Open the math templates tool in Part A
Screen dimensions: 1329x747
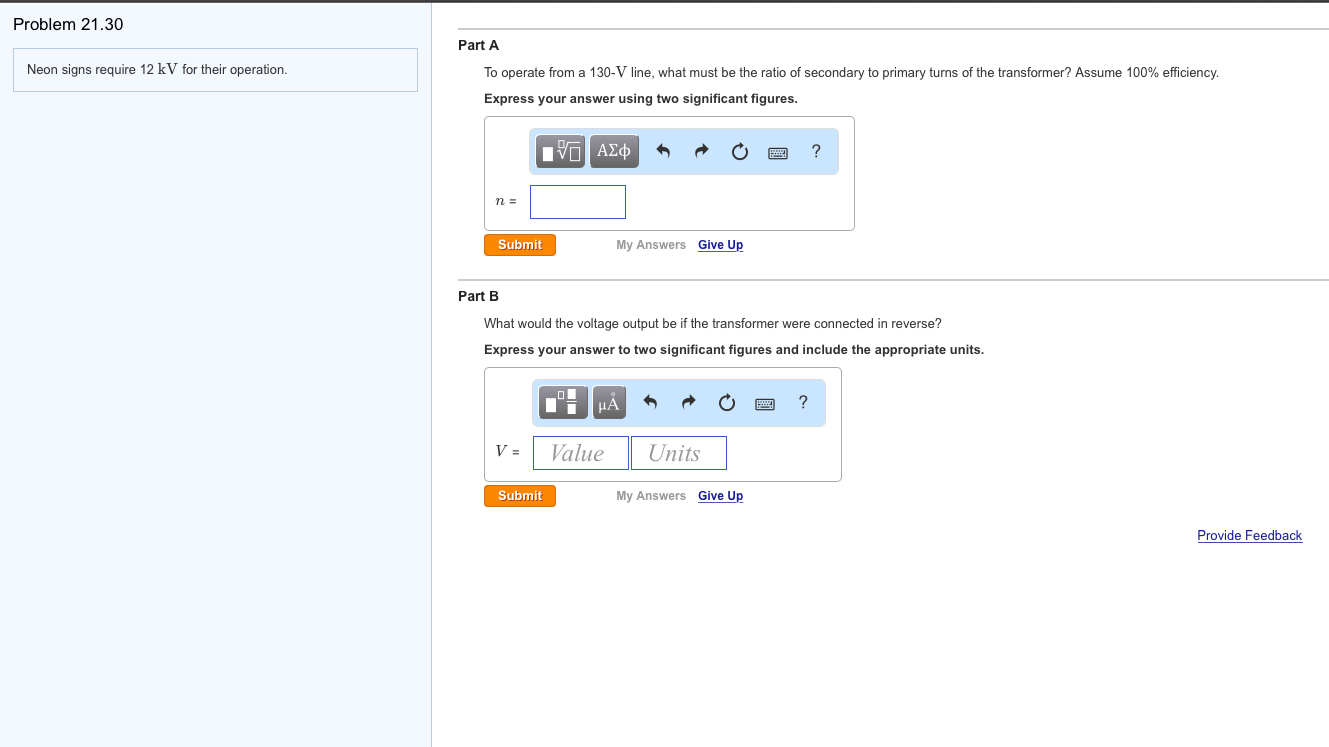coord(561,151)
